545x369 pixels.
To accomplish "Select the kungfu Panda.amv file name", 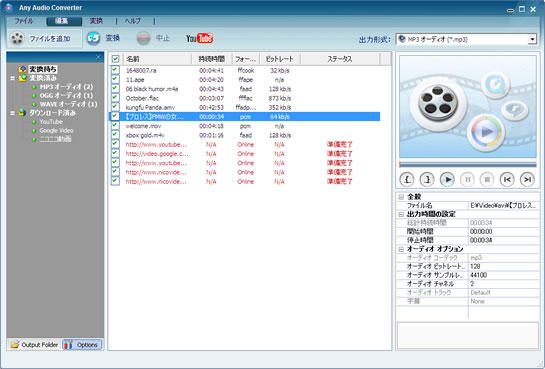I will coord(150,108).
